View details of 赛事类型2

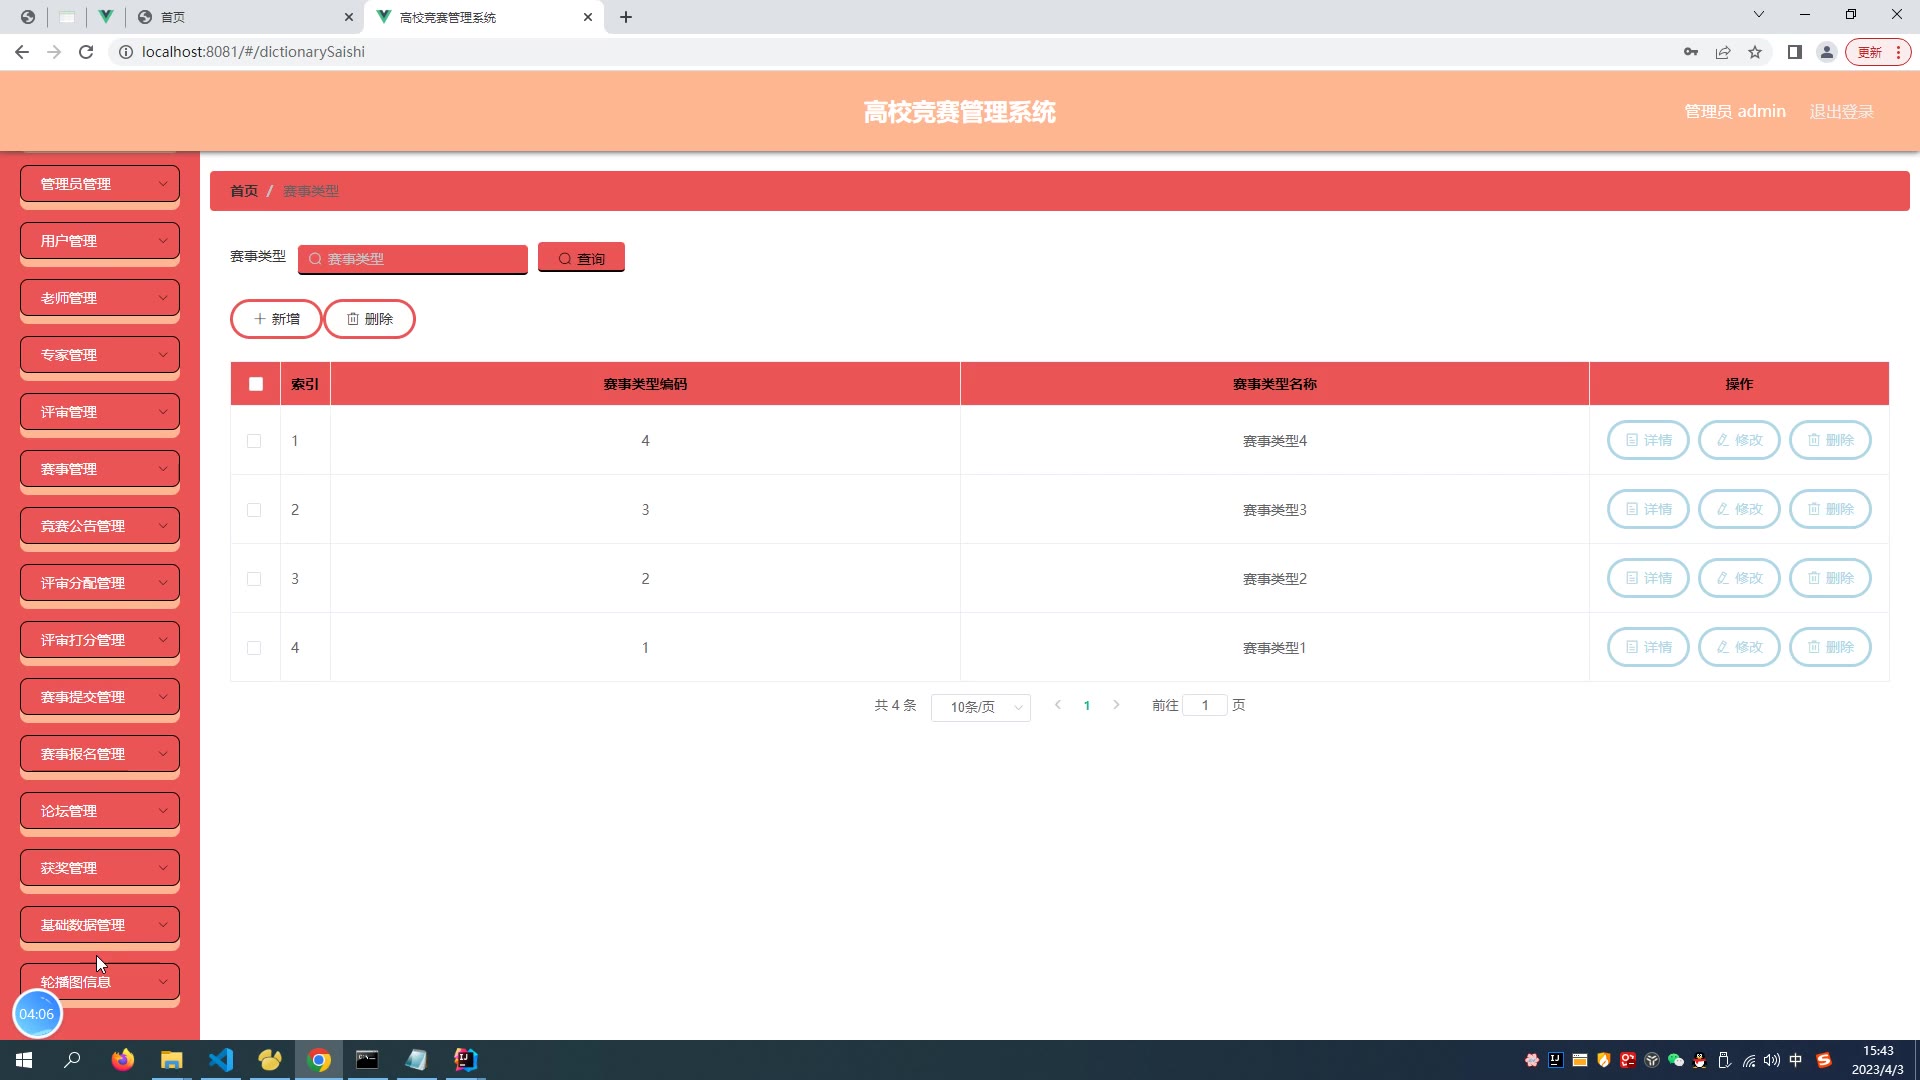click(x=1648, y=578)
